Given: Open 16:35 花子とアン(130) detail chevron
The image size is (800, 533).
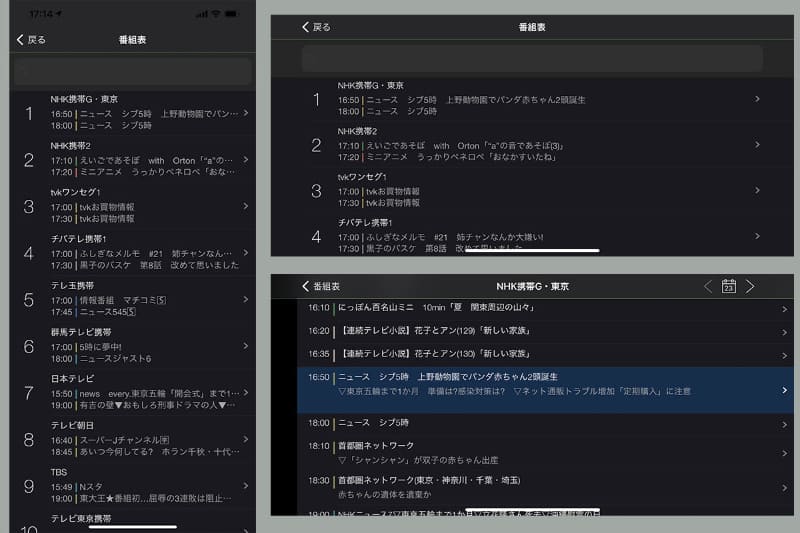Looking at the screenshot, I should (785, 356).
